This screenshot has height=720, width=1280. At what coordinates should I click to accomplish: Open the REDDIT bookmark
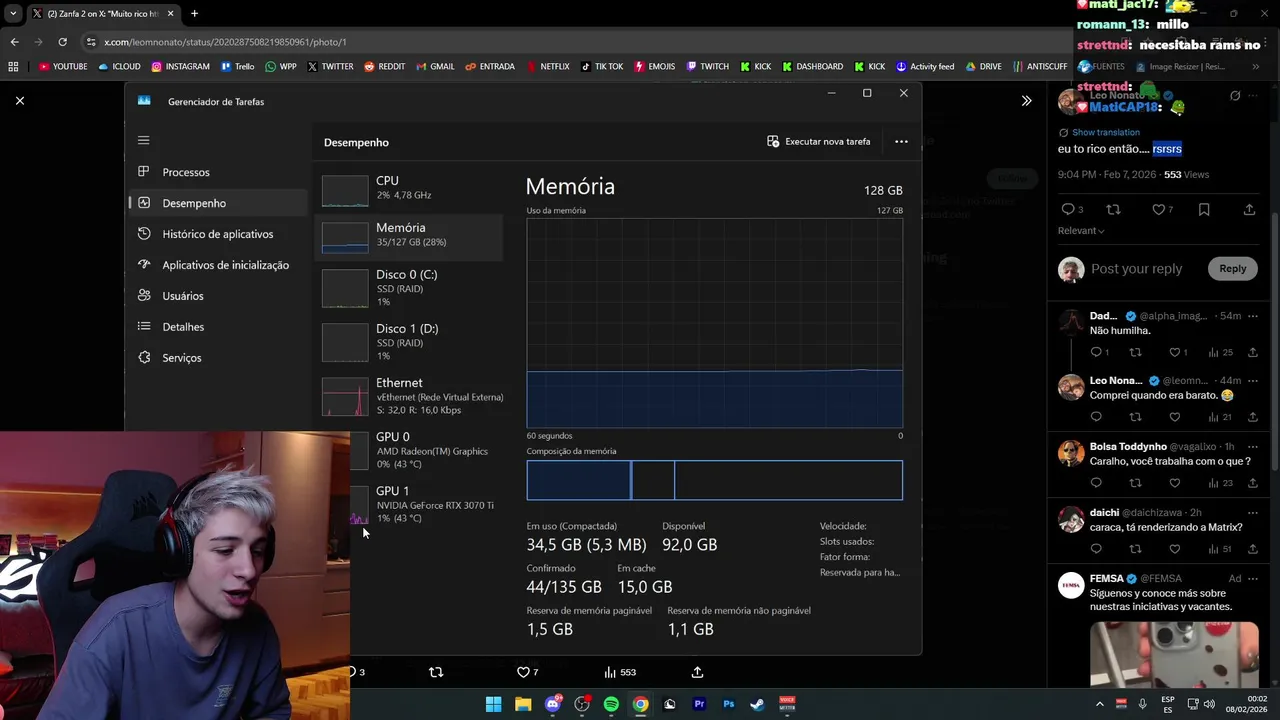pyautogui.click(x=385, y=67)
